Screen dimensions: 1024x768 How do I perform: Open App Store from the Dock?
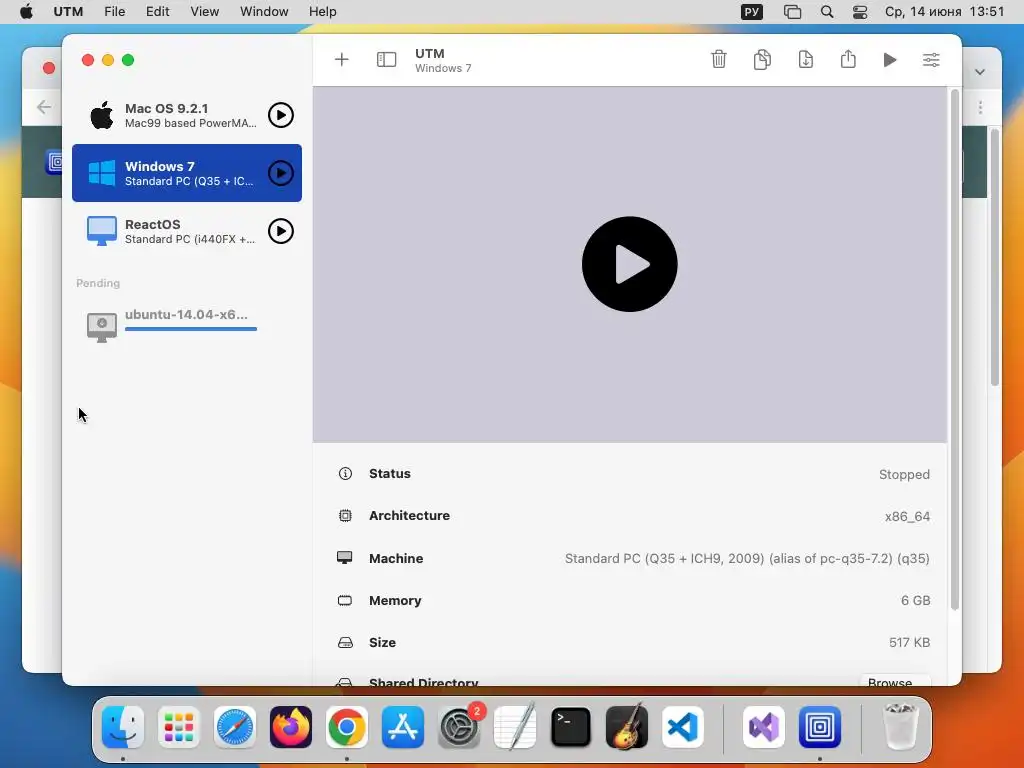tap(403, 727)
